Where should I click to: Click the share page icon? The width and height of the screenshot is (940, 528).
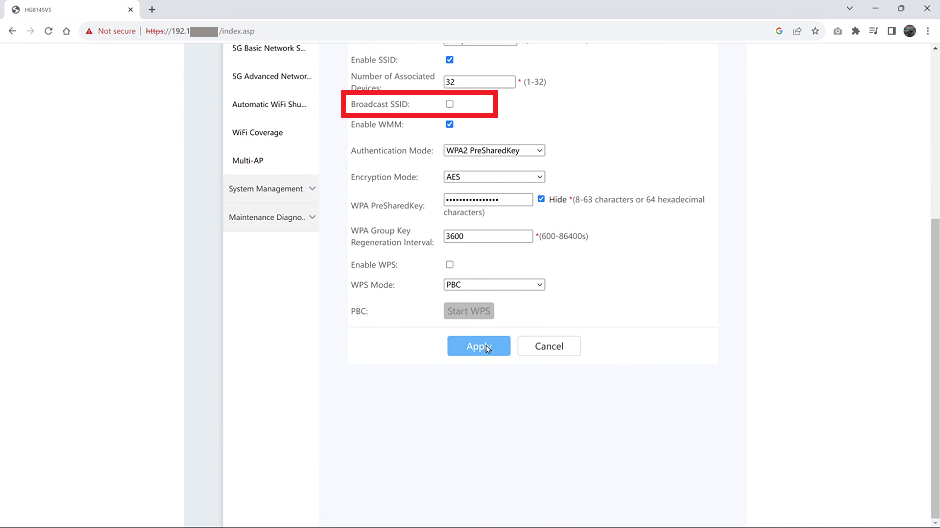[797, 31]
